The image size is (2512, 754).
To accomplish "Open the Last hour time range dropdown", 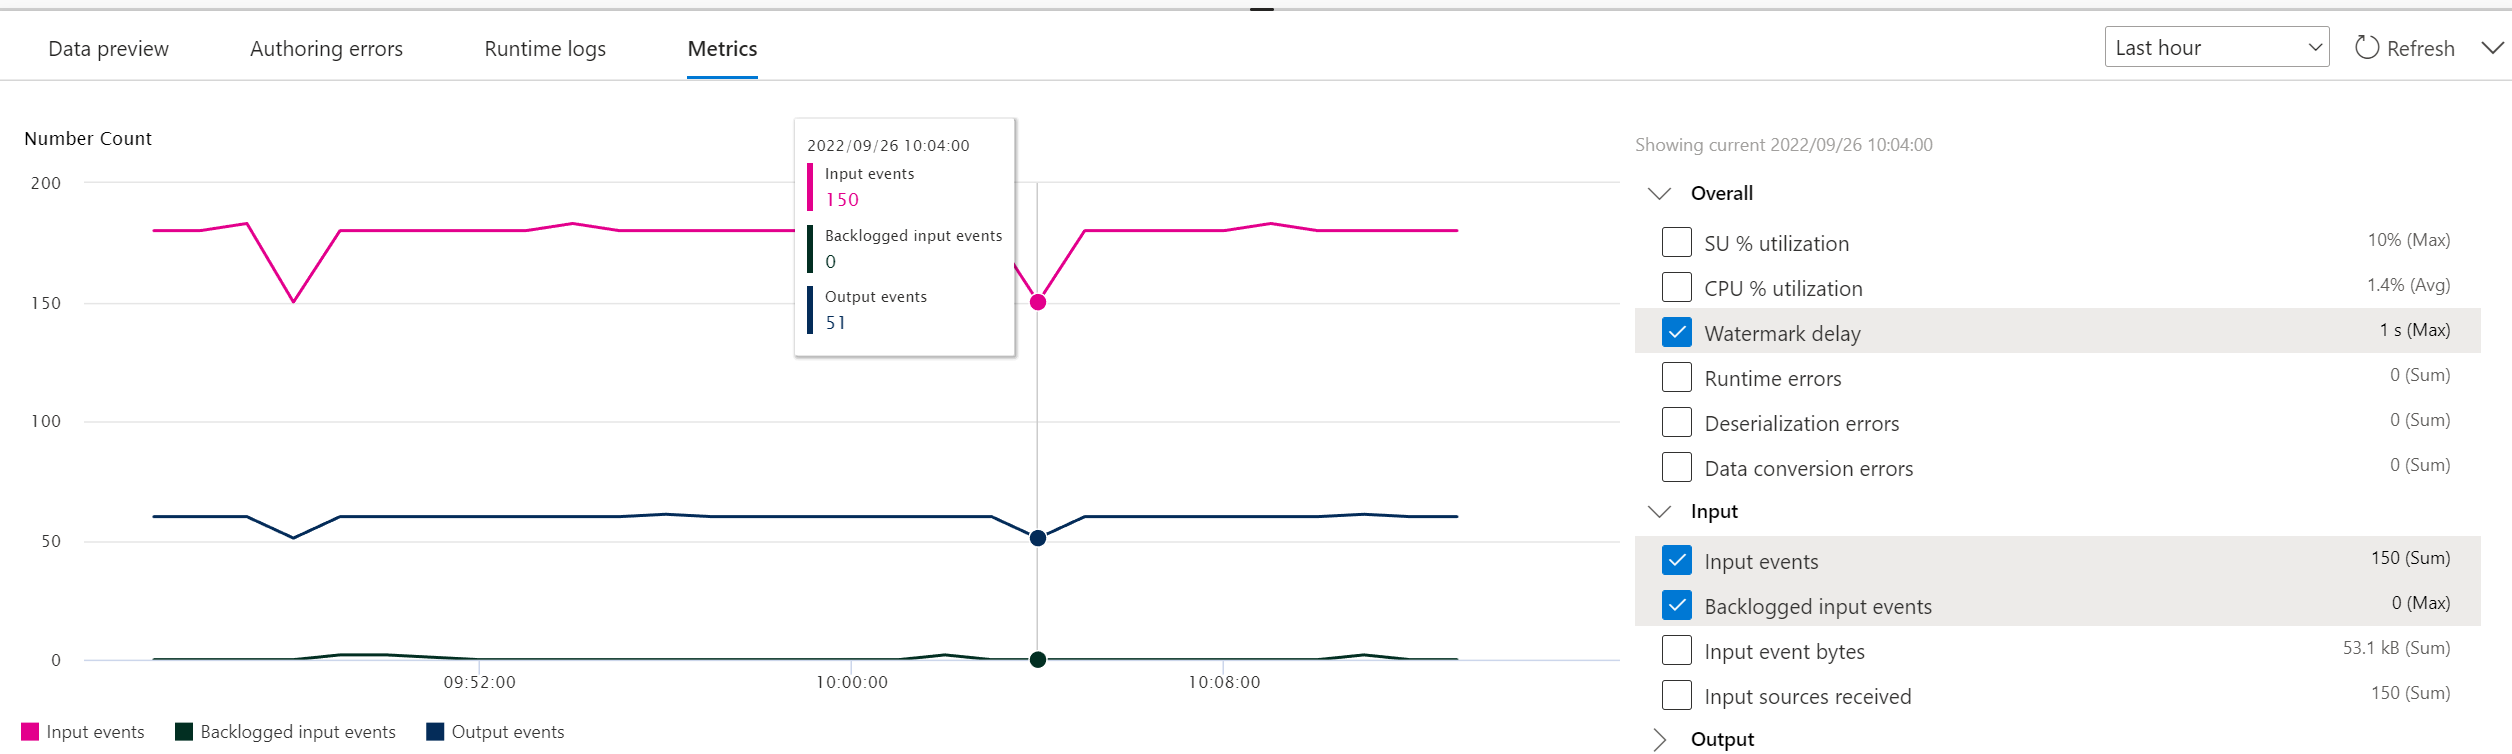I will 2217,47.
